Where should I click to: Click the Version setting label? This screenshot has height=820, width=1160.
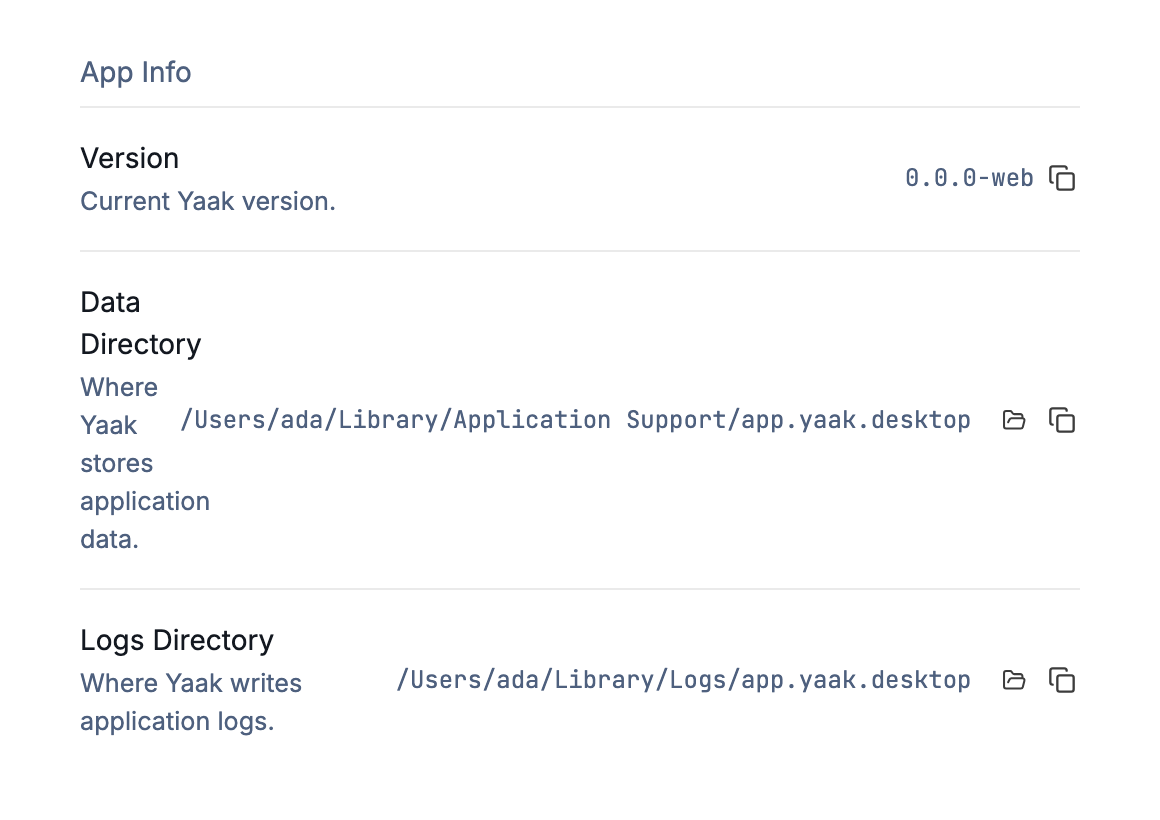tap(129, 158)
